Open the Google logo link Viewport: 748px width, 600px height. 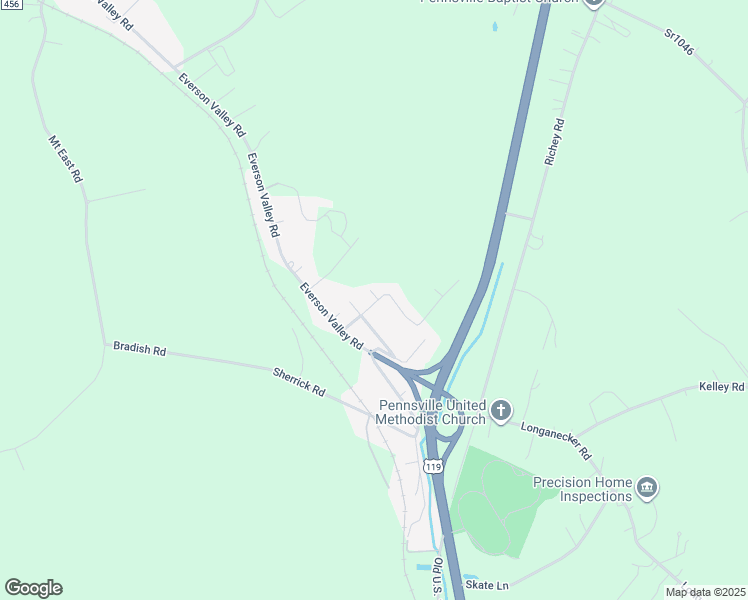pos(33,588)
